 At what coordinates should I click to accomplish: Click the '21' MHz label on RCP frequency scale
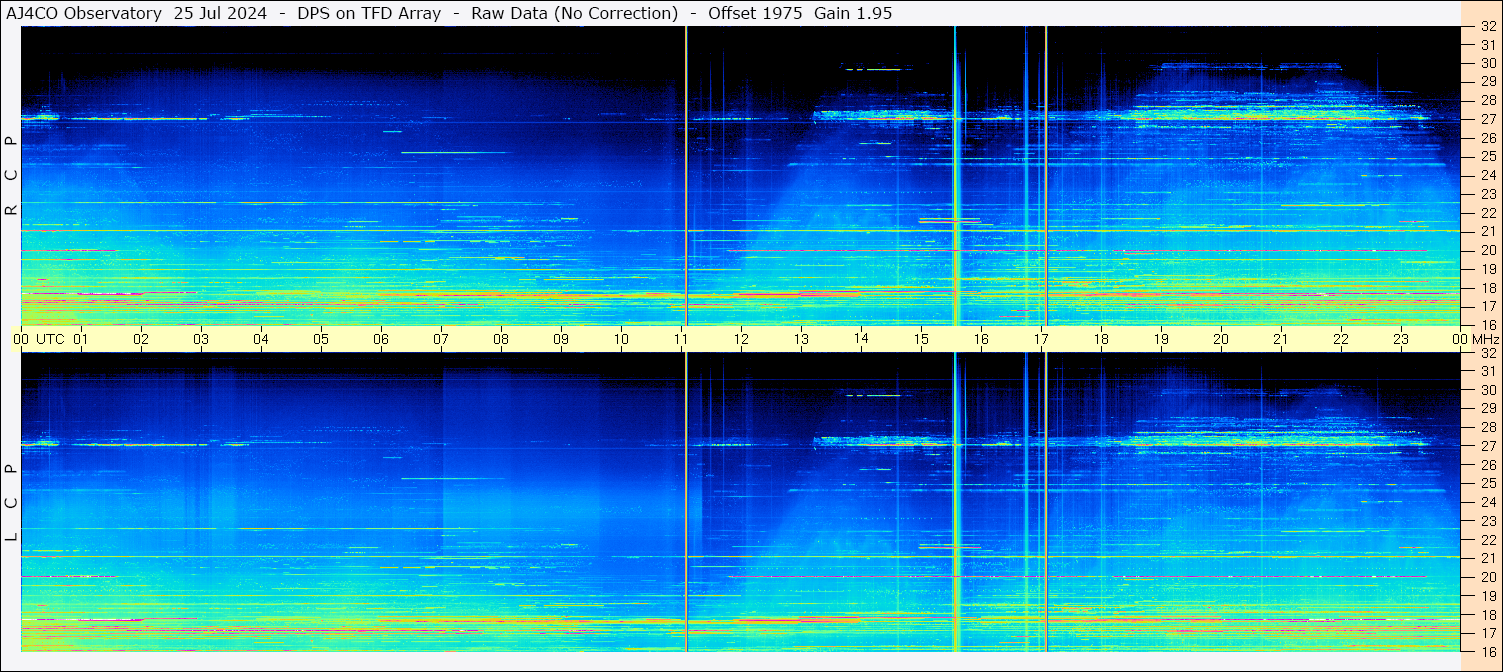1487,231
